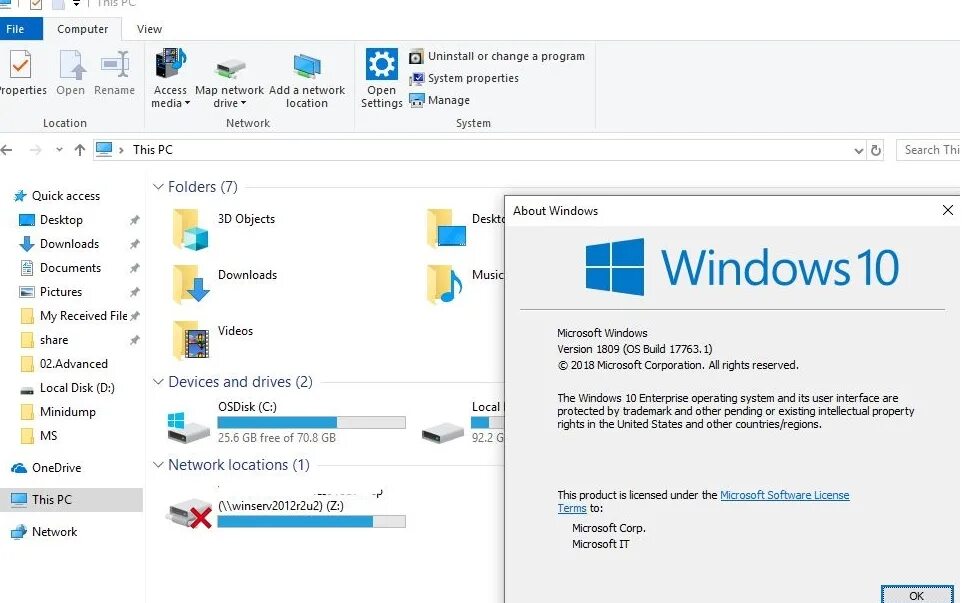The image size is (967, 603).
Task: Click the Desktop pin icon in sidebar
Action: pos(134,220)
